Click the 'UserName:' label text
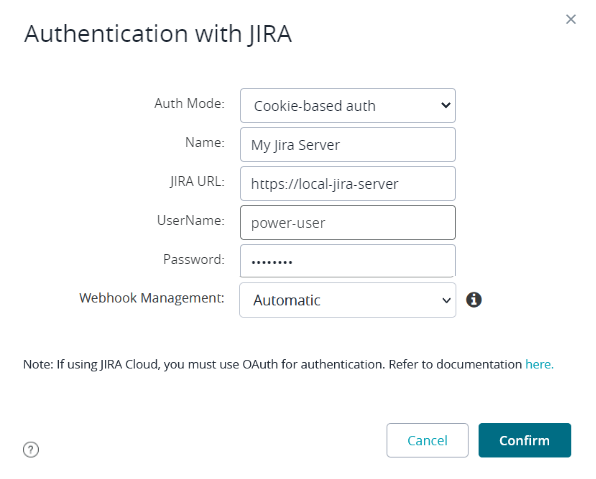596x479 pixels. [x=191, y=220]
